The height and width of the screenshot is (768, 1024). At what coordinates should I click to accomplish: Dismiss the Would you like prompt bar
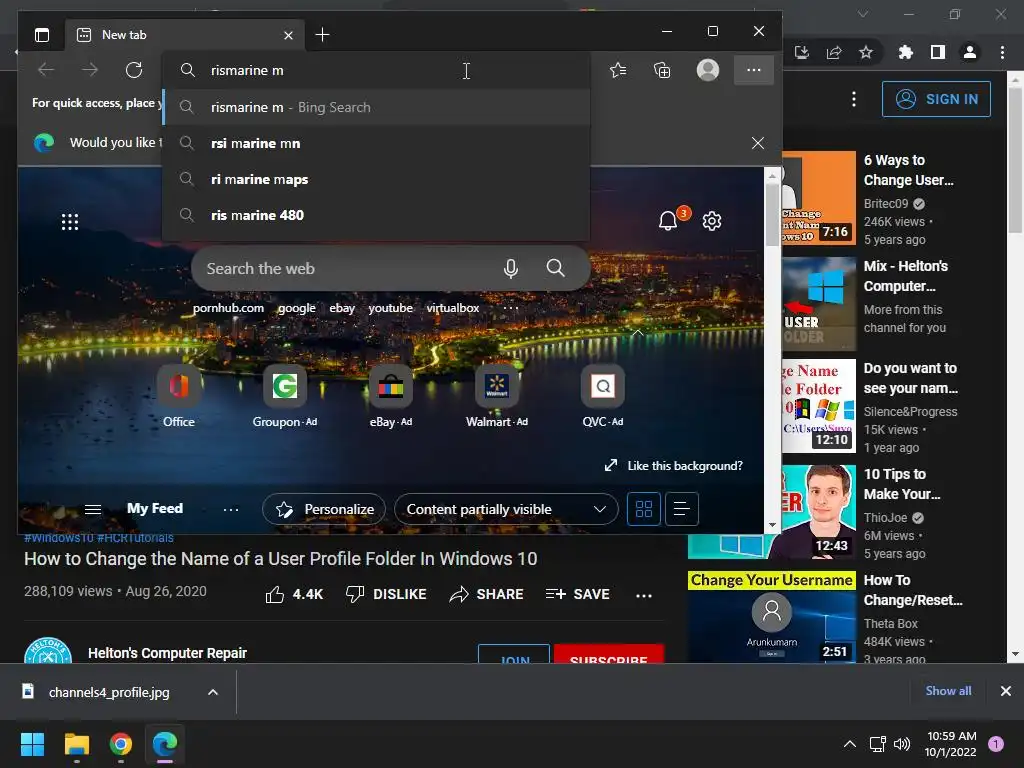pos(758,143)
